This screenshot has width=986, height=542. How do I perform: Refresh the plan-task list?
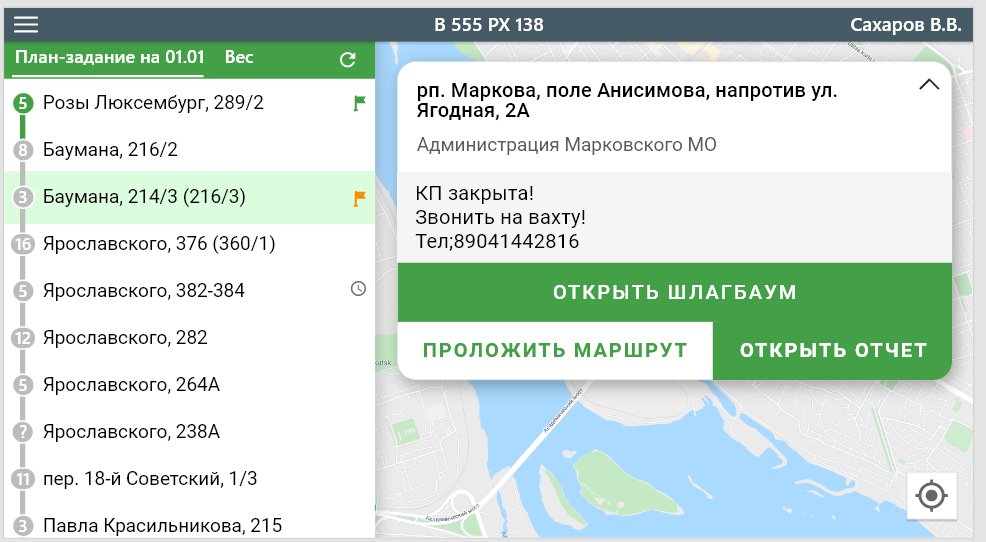point(348,59)
